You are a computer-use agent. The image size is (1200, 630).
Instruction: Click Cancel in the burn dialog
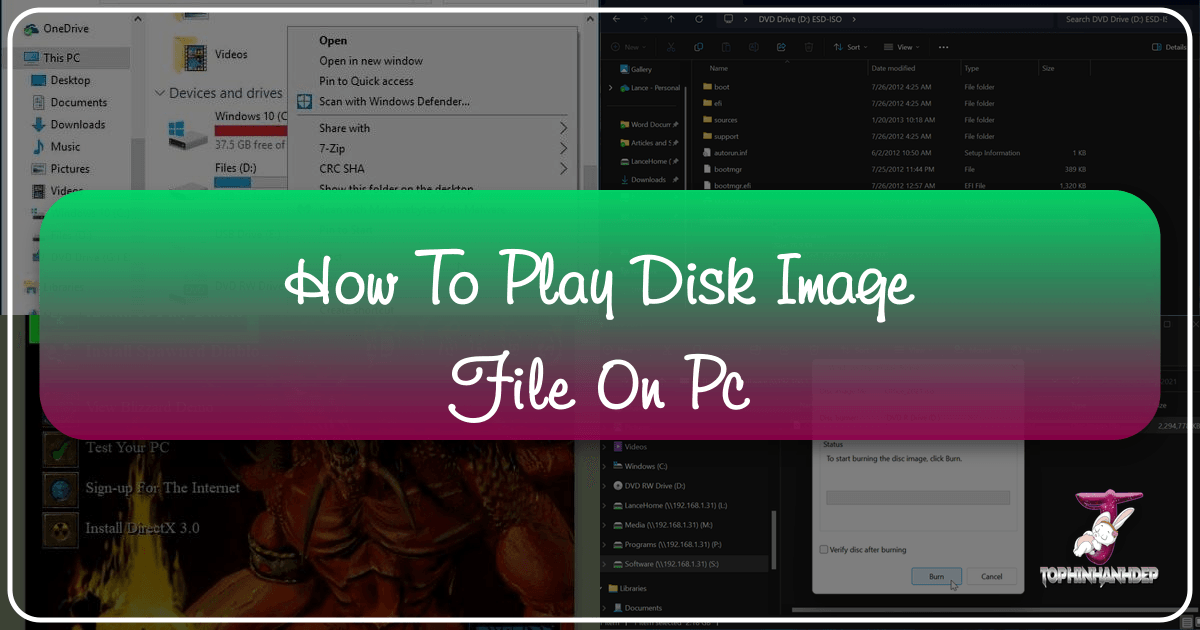pyautogui.click(x=991, y=577)
